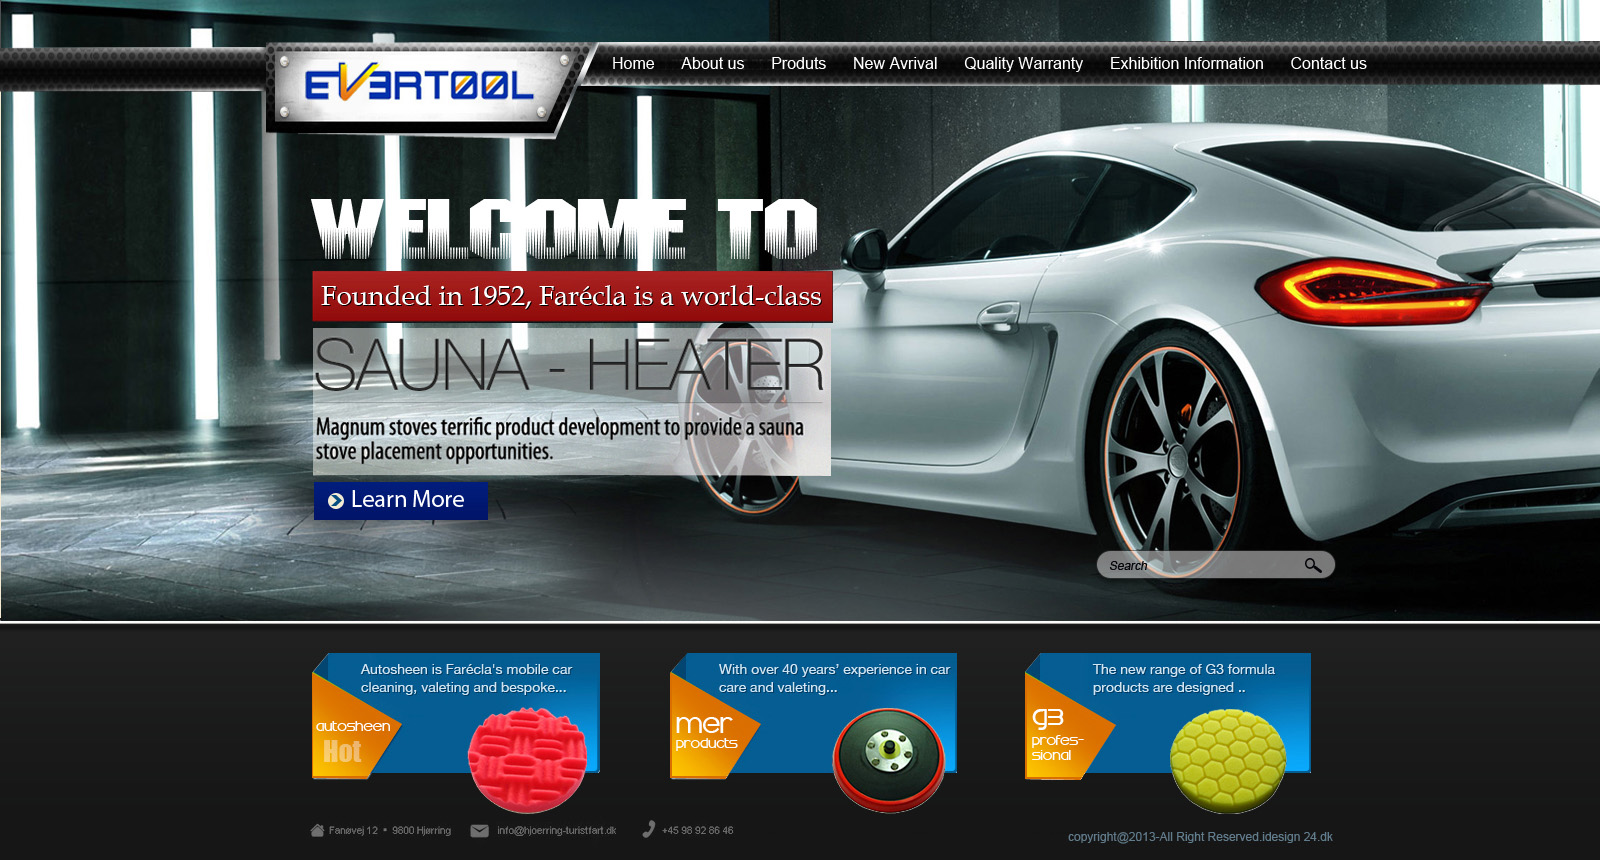Image resolution: width=1600 pixels, height=860 pixels.
Task: Click the copyright idesign 24.dk text
Action: click(1200, 837)
